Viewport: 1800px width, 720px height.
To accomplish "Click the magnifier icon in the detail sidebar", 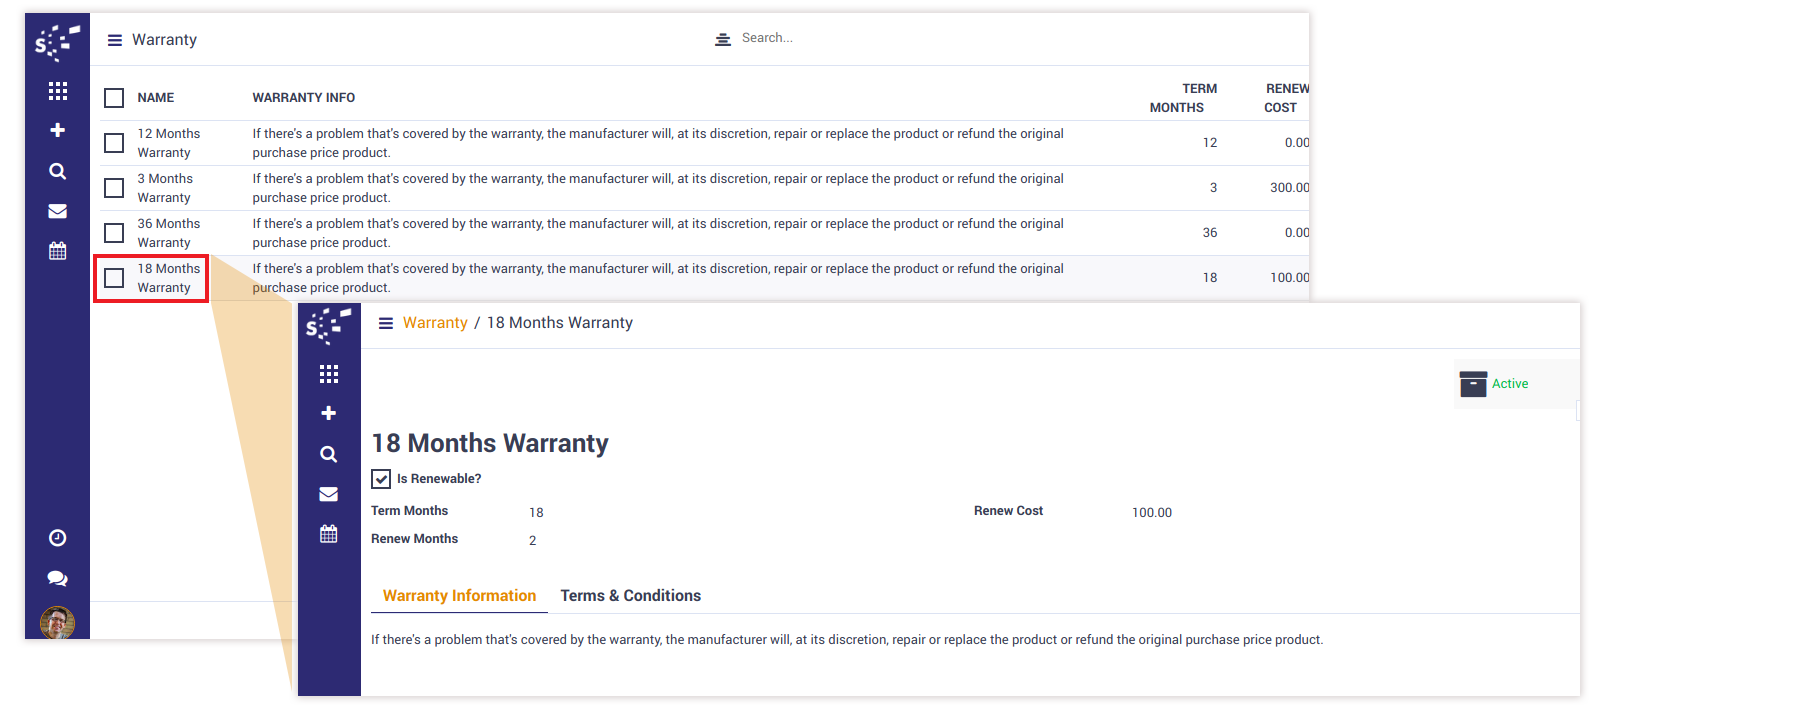I will tap(328, 454).
